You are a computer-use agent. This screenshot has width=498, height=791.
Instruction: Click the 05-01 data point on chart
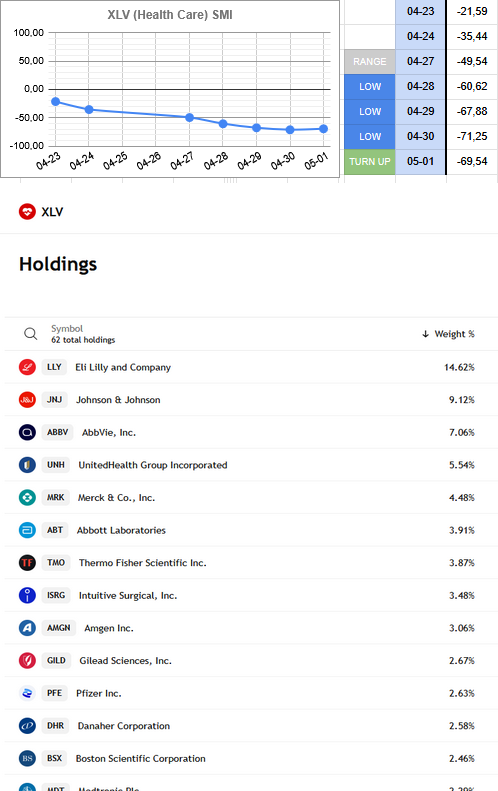click(323, 129)
